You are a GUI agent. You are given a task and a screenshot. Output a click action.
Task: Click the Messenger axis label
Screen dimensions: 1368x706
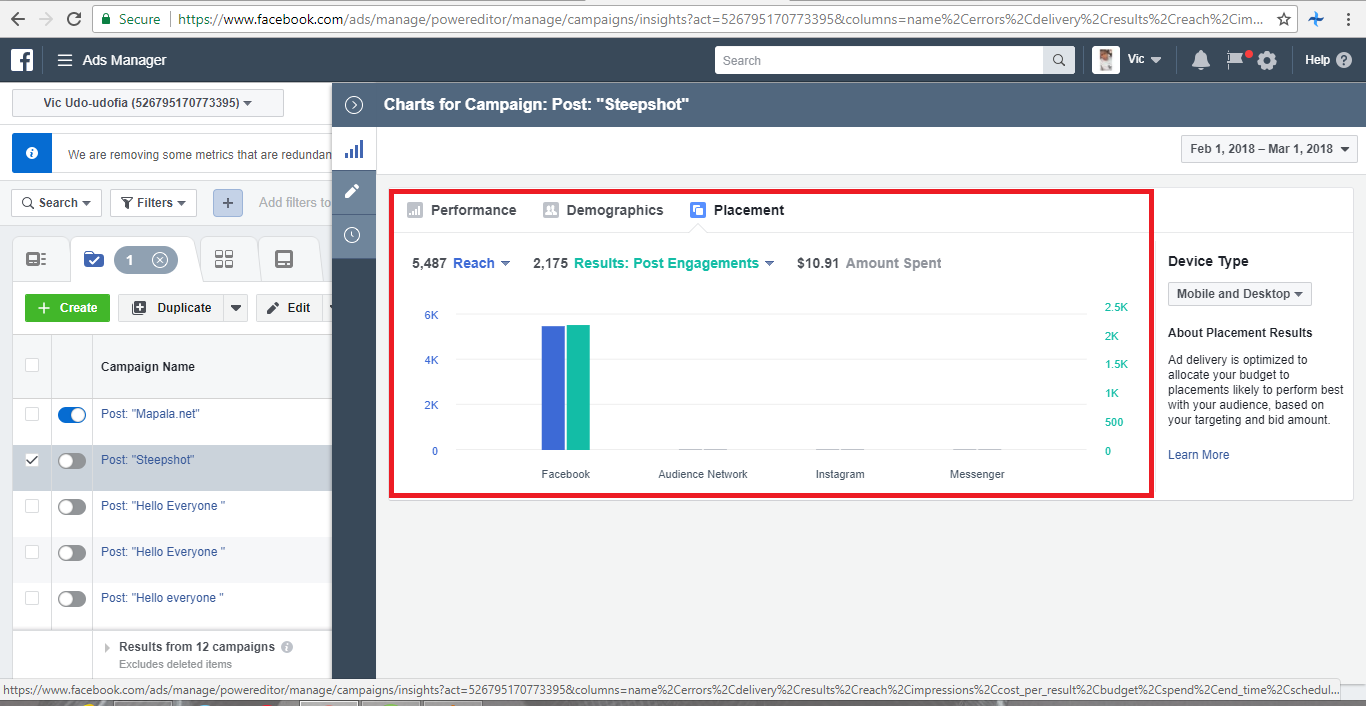[977, 474]
